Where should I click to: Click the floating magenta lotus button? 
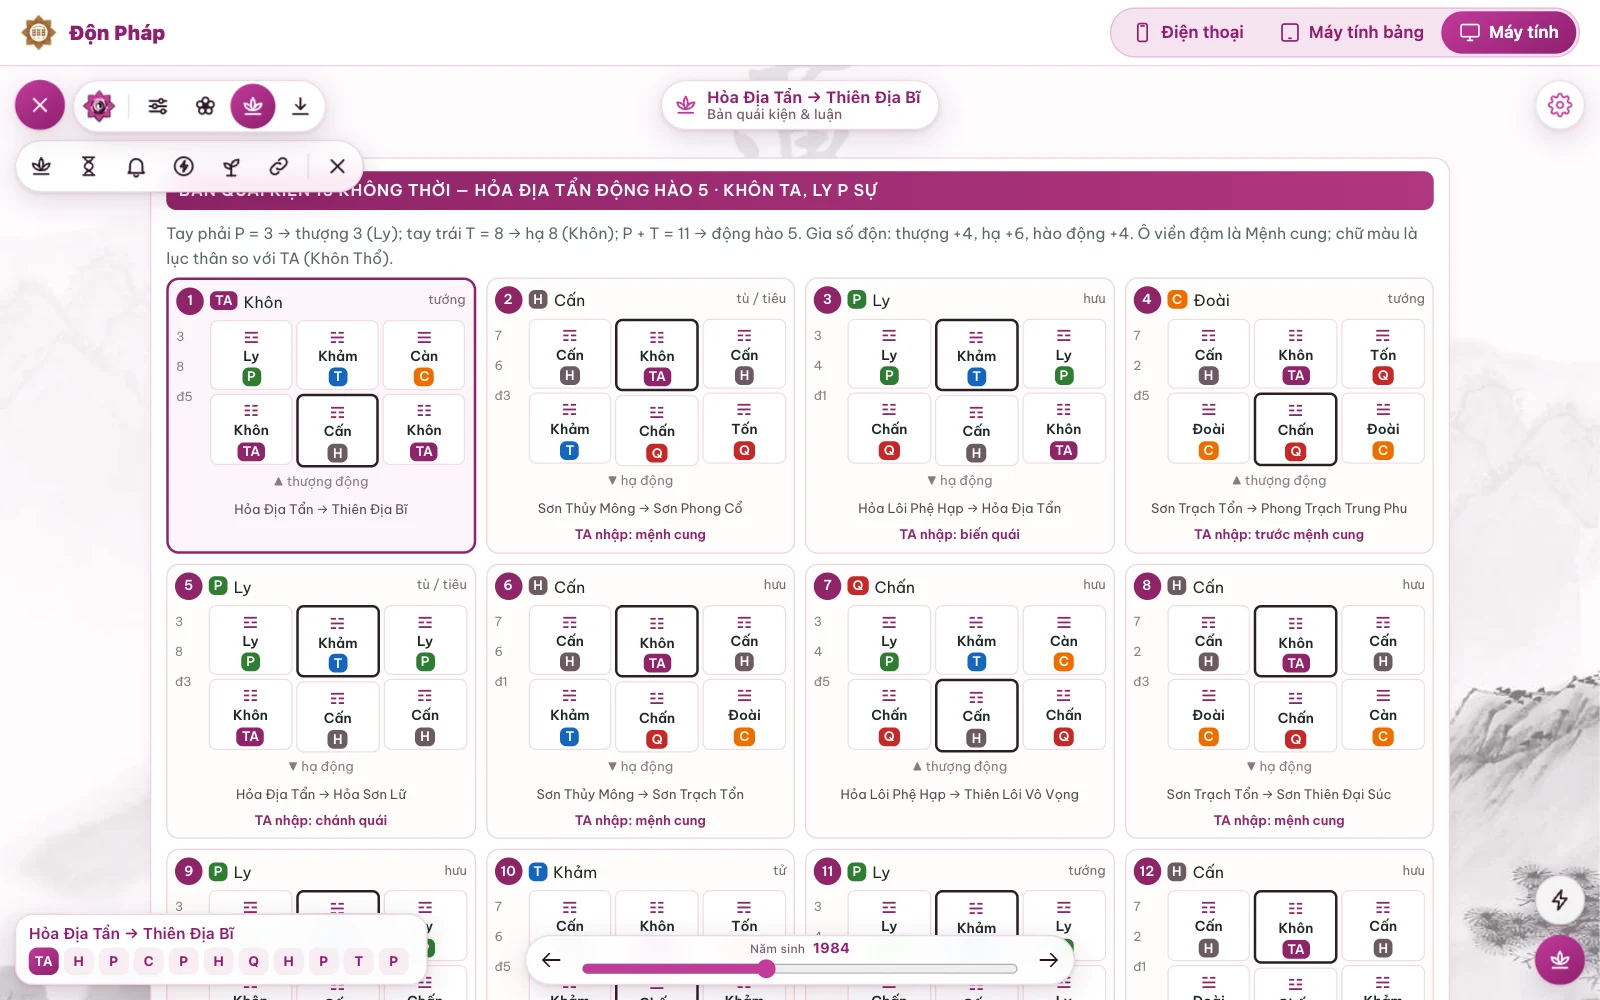point(1560,960)
